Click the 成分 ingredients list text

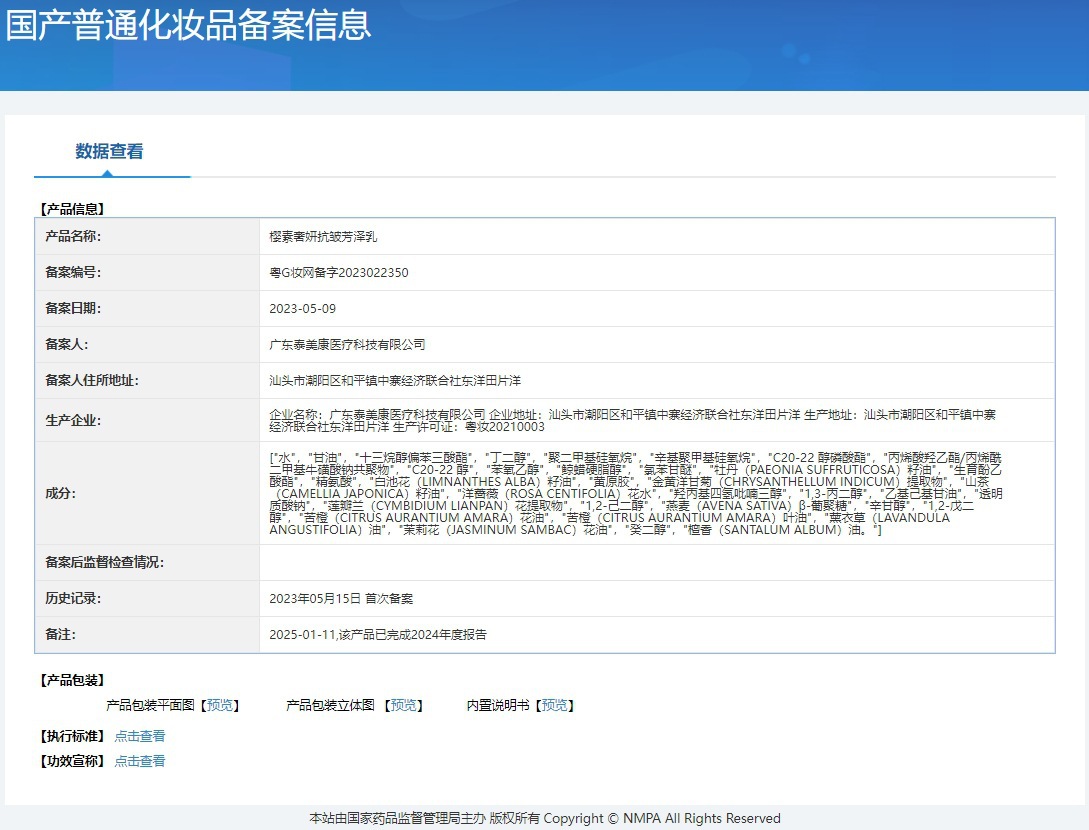[650, 493]
